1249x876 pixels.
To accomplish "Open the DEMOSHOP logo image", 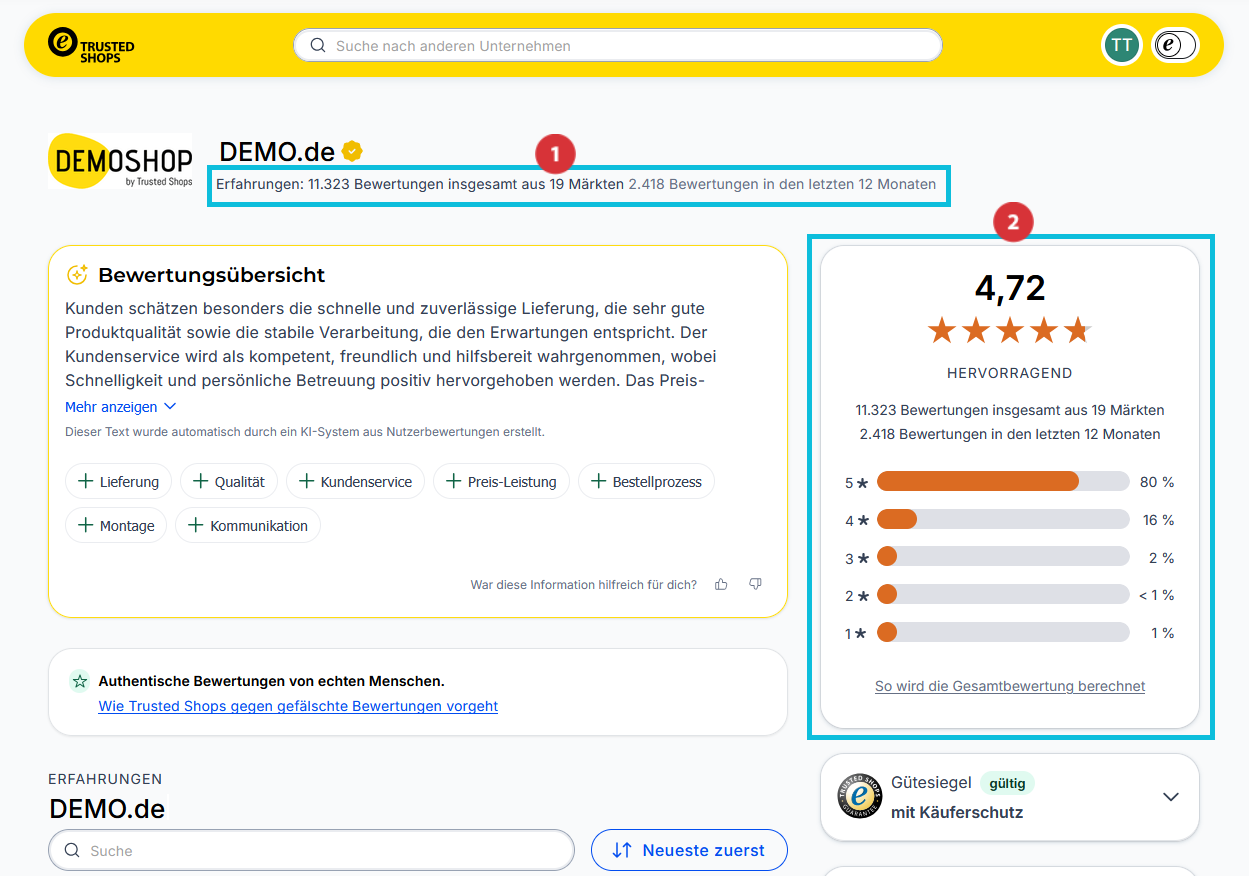I will [120, 161].
